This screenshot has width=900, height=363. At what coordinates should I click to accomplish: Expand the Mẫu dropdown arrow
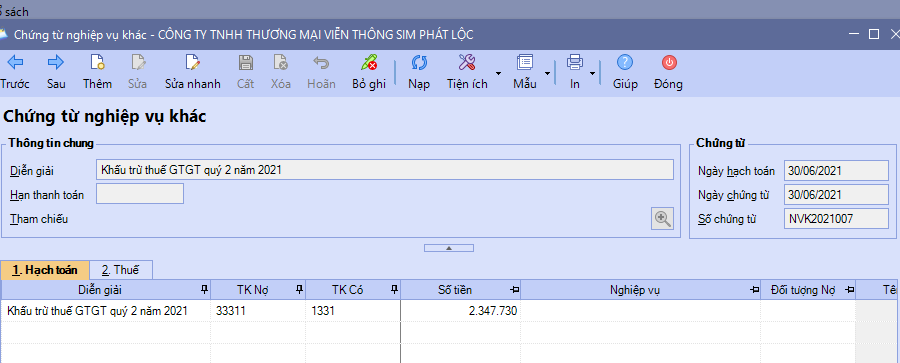[547, 74]
